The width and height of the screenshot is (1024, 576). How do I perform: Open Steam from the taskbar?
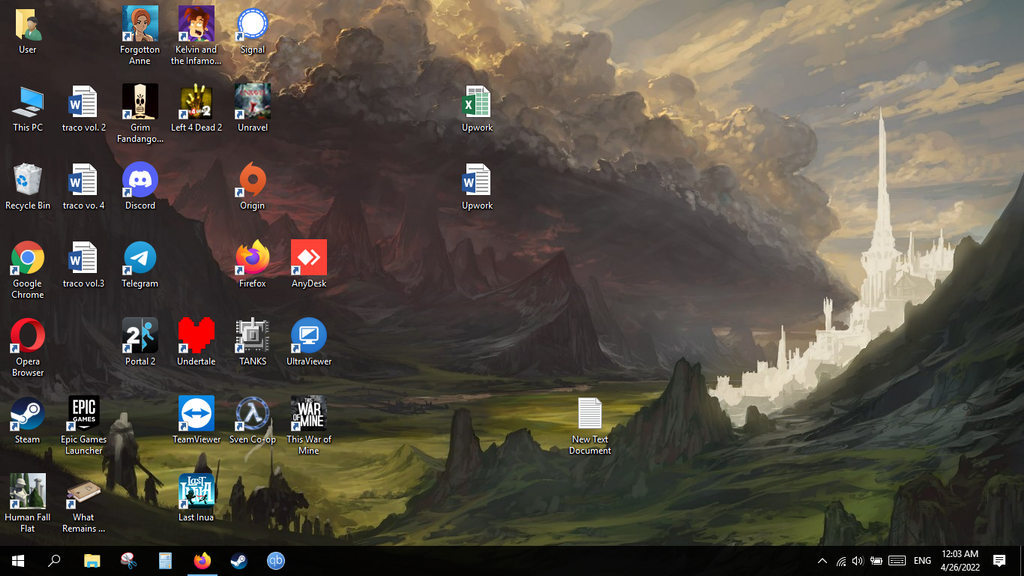(x=239, y=561)
